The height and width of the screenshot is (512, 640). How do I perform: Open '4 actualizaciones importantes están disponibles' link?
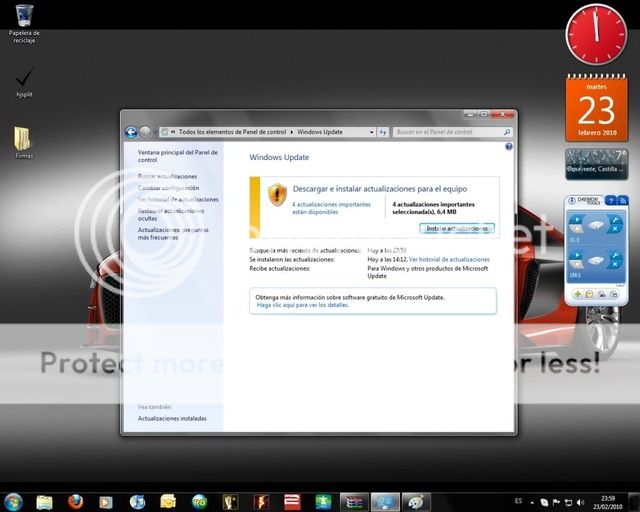[x=331, y=208]
